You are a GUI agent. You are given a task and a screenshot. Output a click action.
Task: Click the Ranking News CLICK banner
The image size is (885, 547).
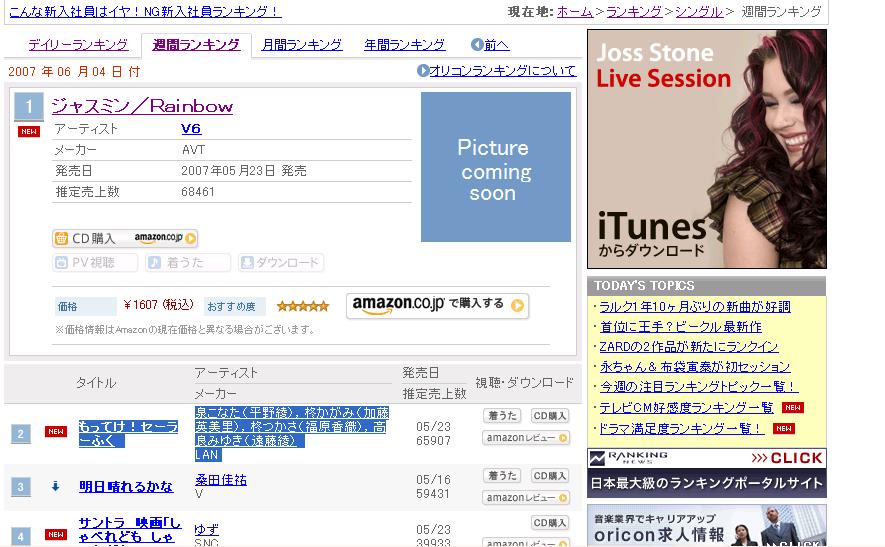tap(707, 473)
